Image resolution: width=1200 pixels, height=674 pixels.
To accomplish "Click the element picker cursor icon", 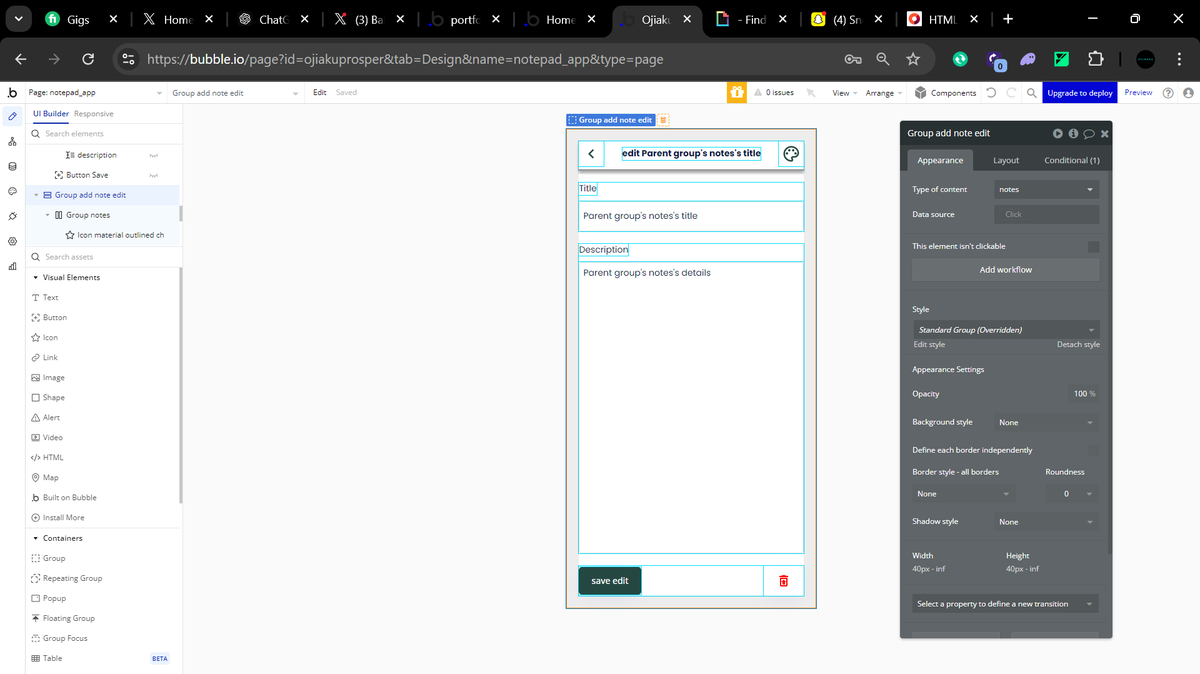I will pos(811,92).
